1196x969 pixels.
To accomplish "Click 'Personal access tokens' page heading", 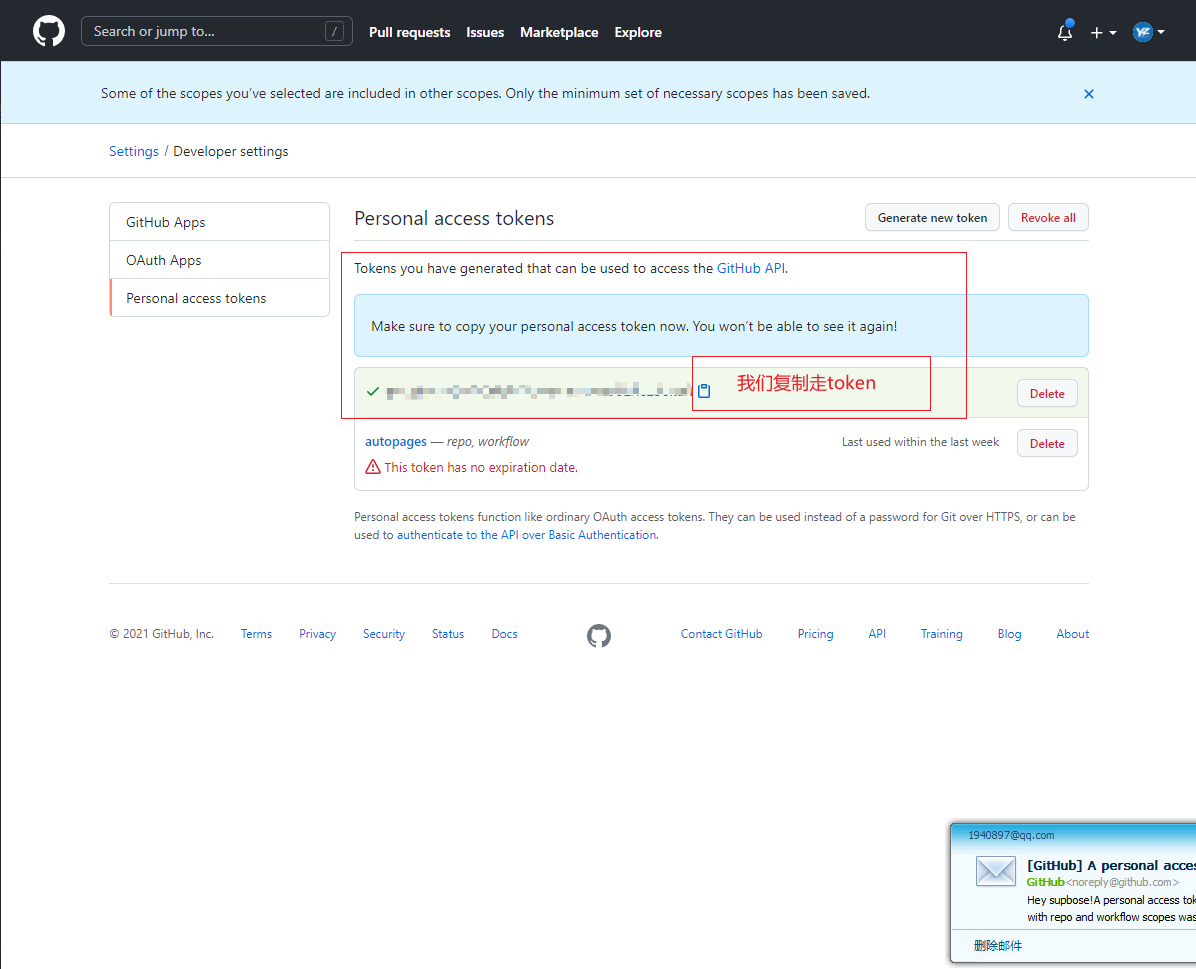I will (454, 218).
